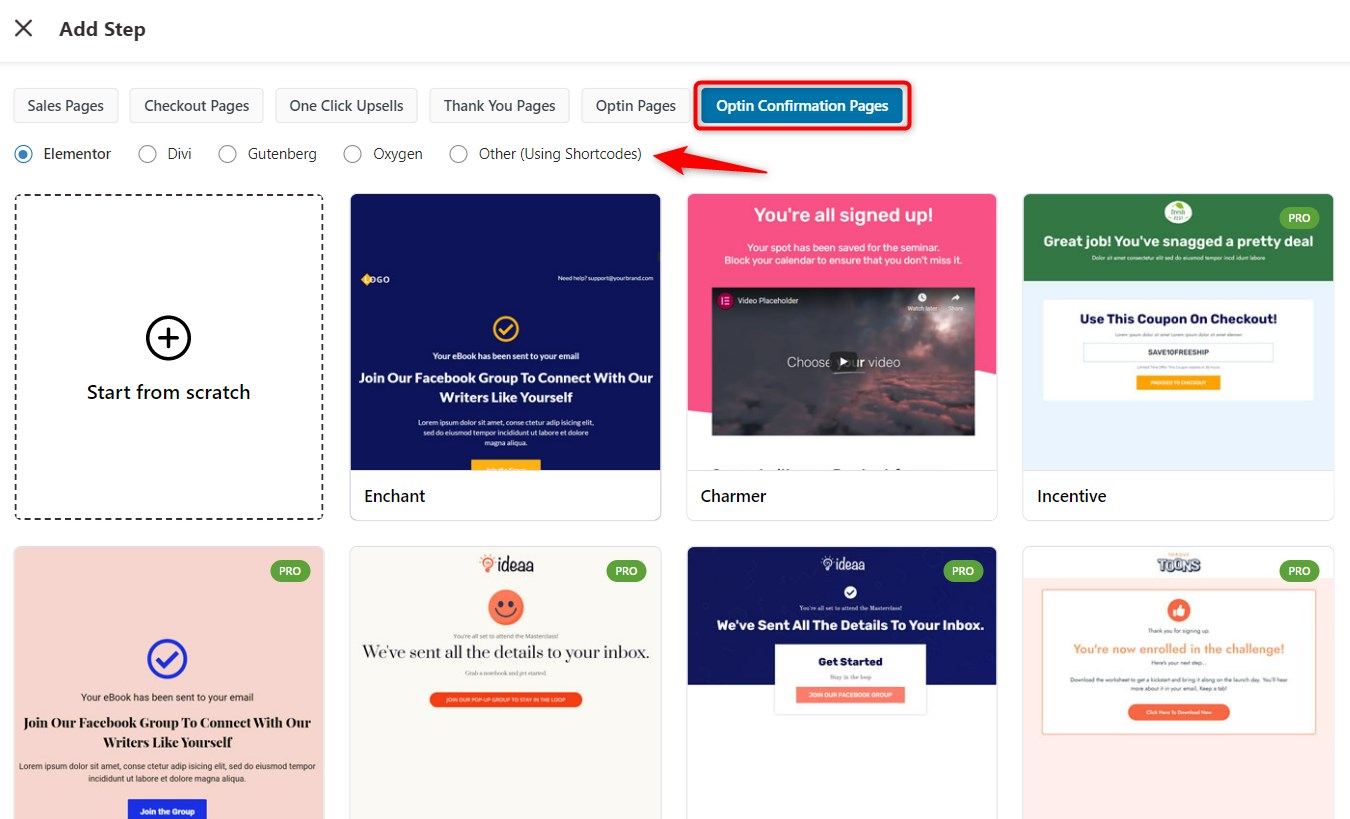
Task: Open the Sales Pages tab
Action: [65, 105]
